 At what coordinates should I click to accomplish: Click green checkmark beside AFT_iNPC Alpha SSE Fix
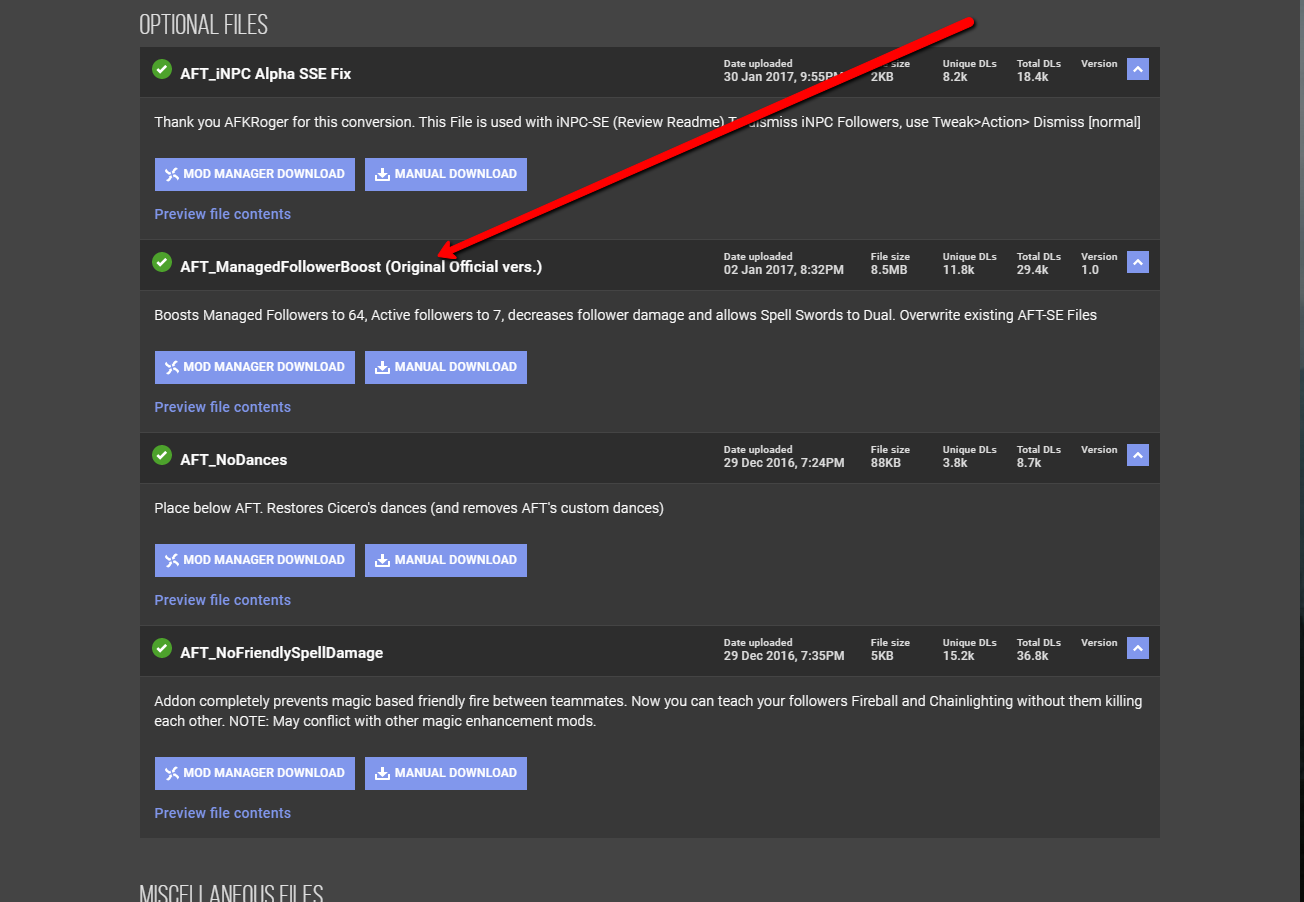point(161,69)
